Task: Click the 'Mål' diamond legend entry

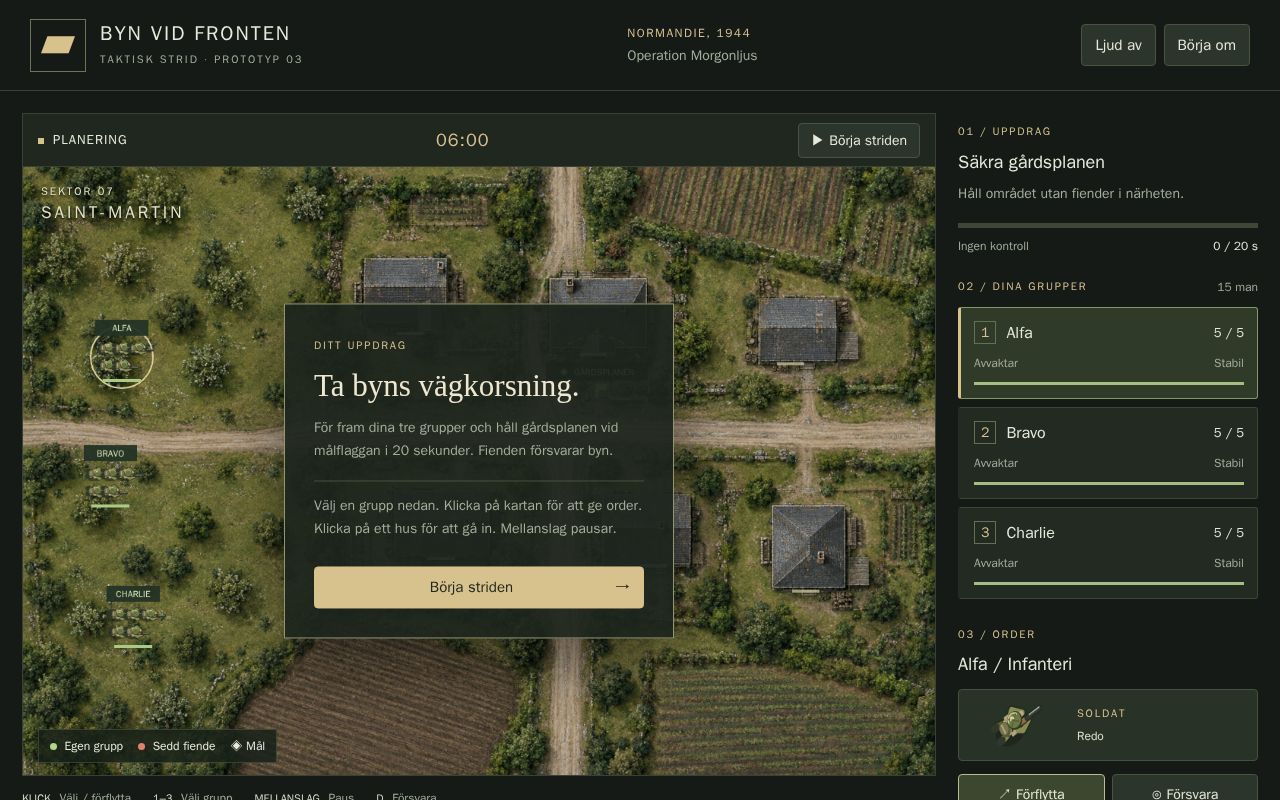Action: [248, 746]
